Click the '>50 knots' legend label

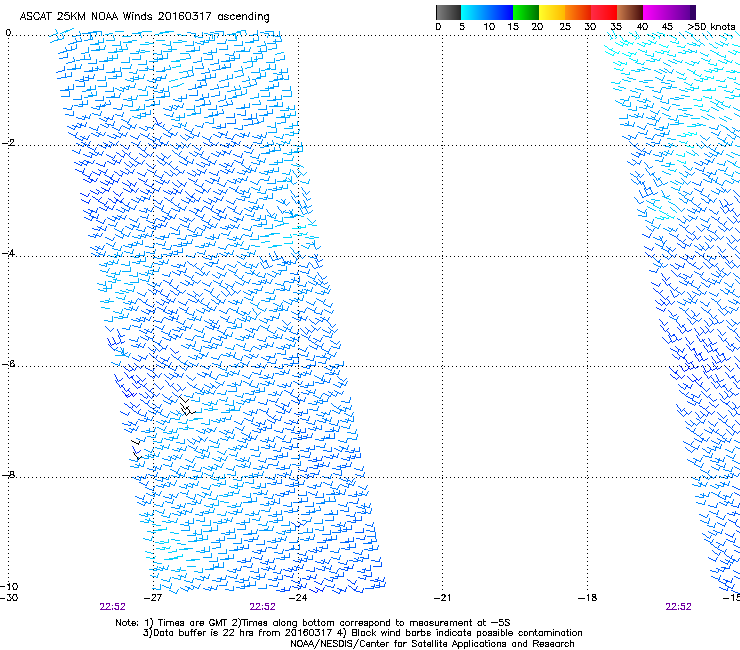click(711, 27)
